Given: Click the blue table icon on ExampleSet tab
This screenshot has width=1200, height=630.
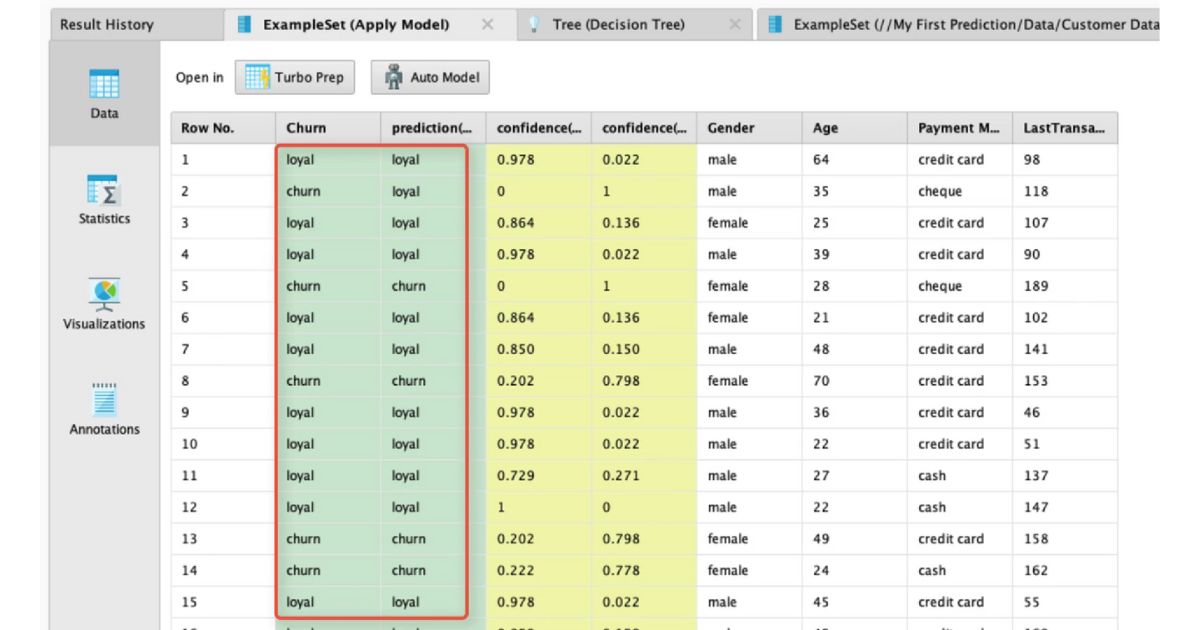Looking at the screenshot, I should 243,24.
